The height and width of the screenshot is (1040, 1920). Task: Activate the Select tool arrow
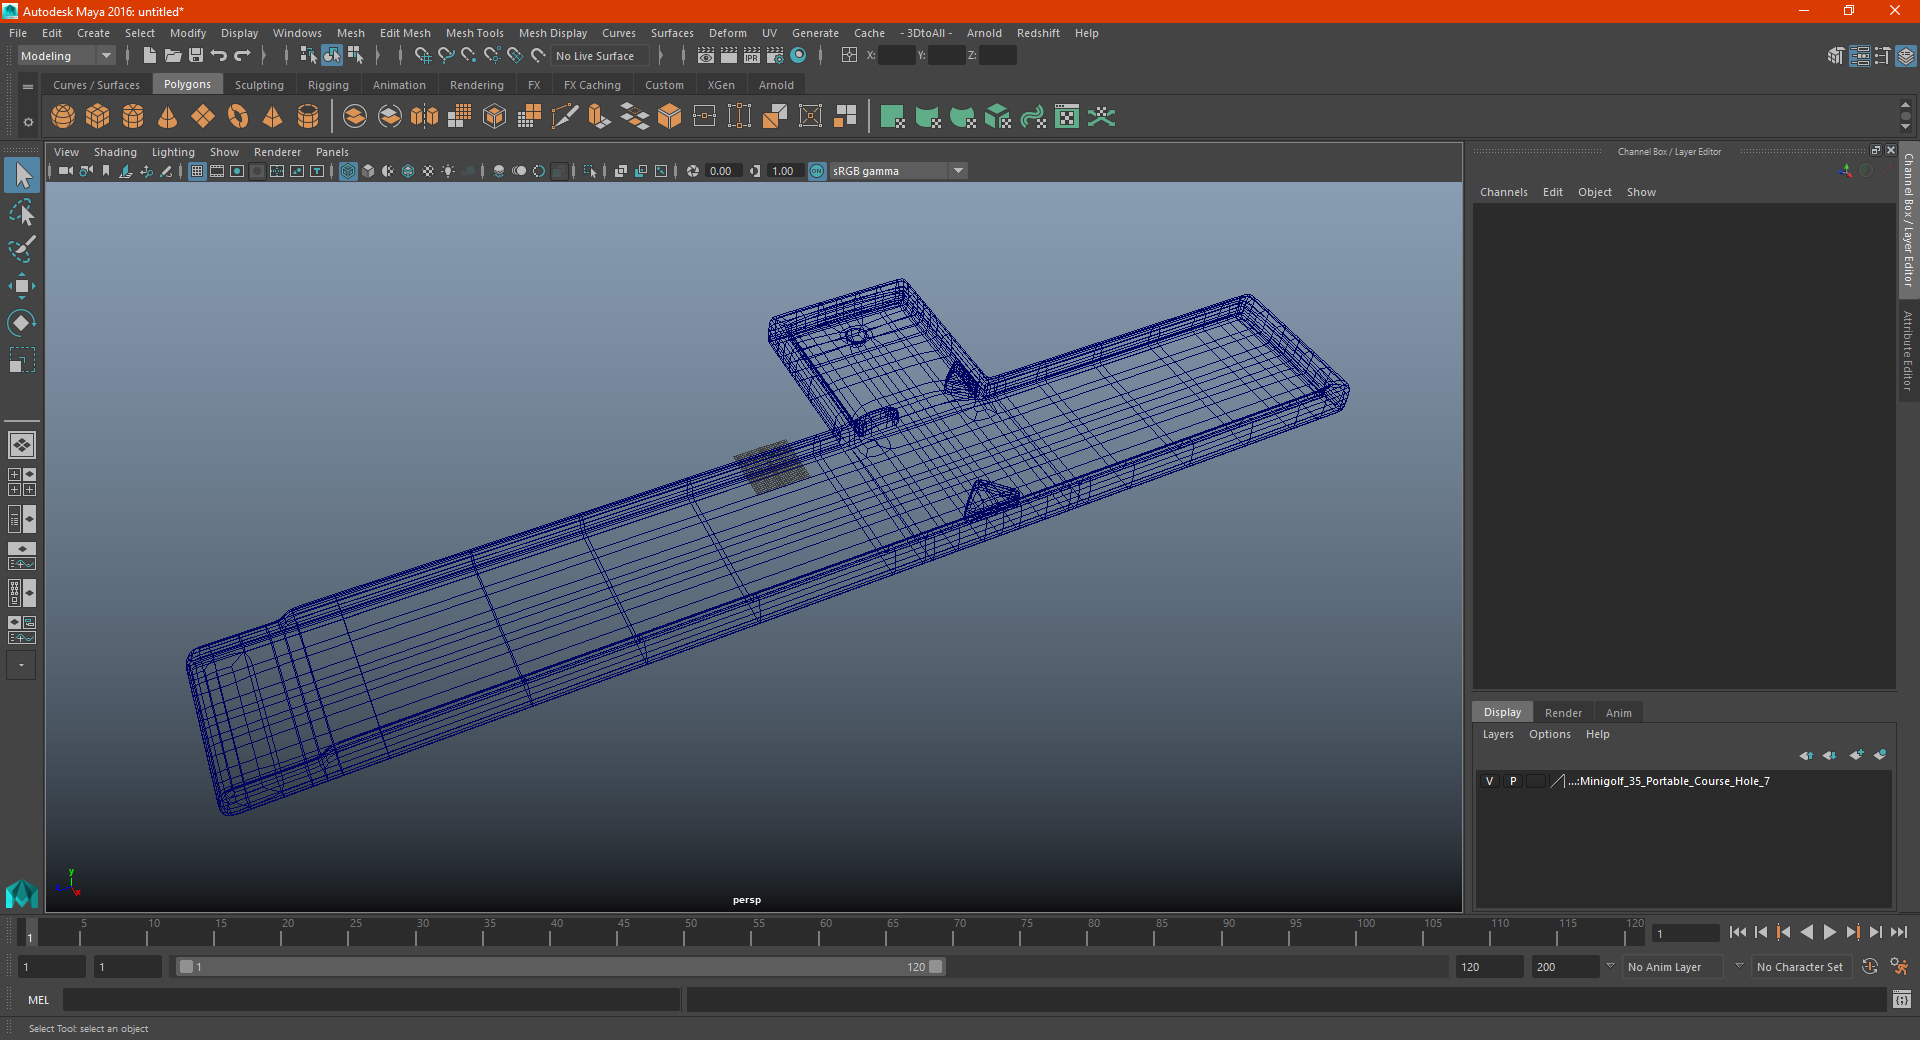pyautogui.click(x=21, y=176)
